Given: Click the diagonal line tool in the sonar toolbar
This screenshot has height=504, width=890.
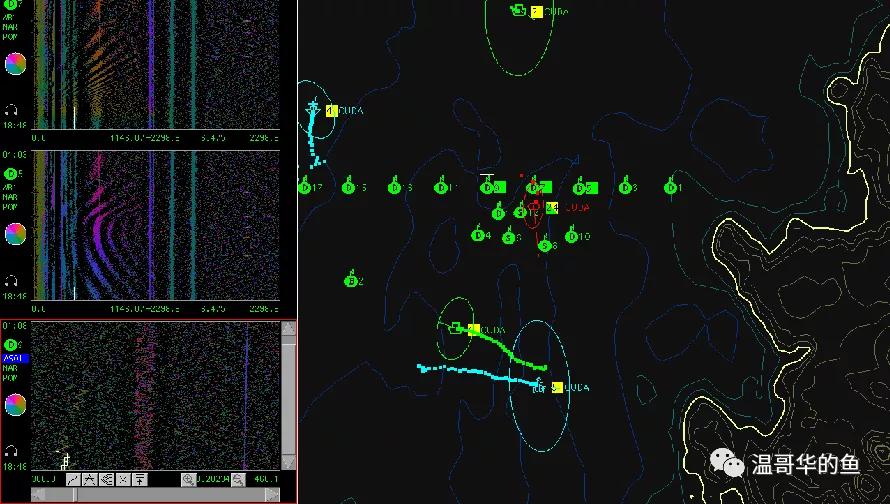Looking at the screenshot, I should (73, 480).
